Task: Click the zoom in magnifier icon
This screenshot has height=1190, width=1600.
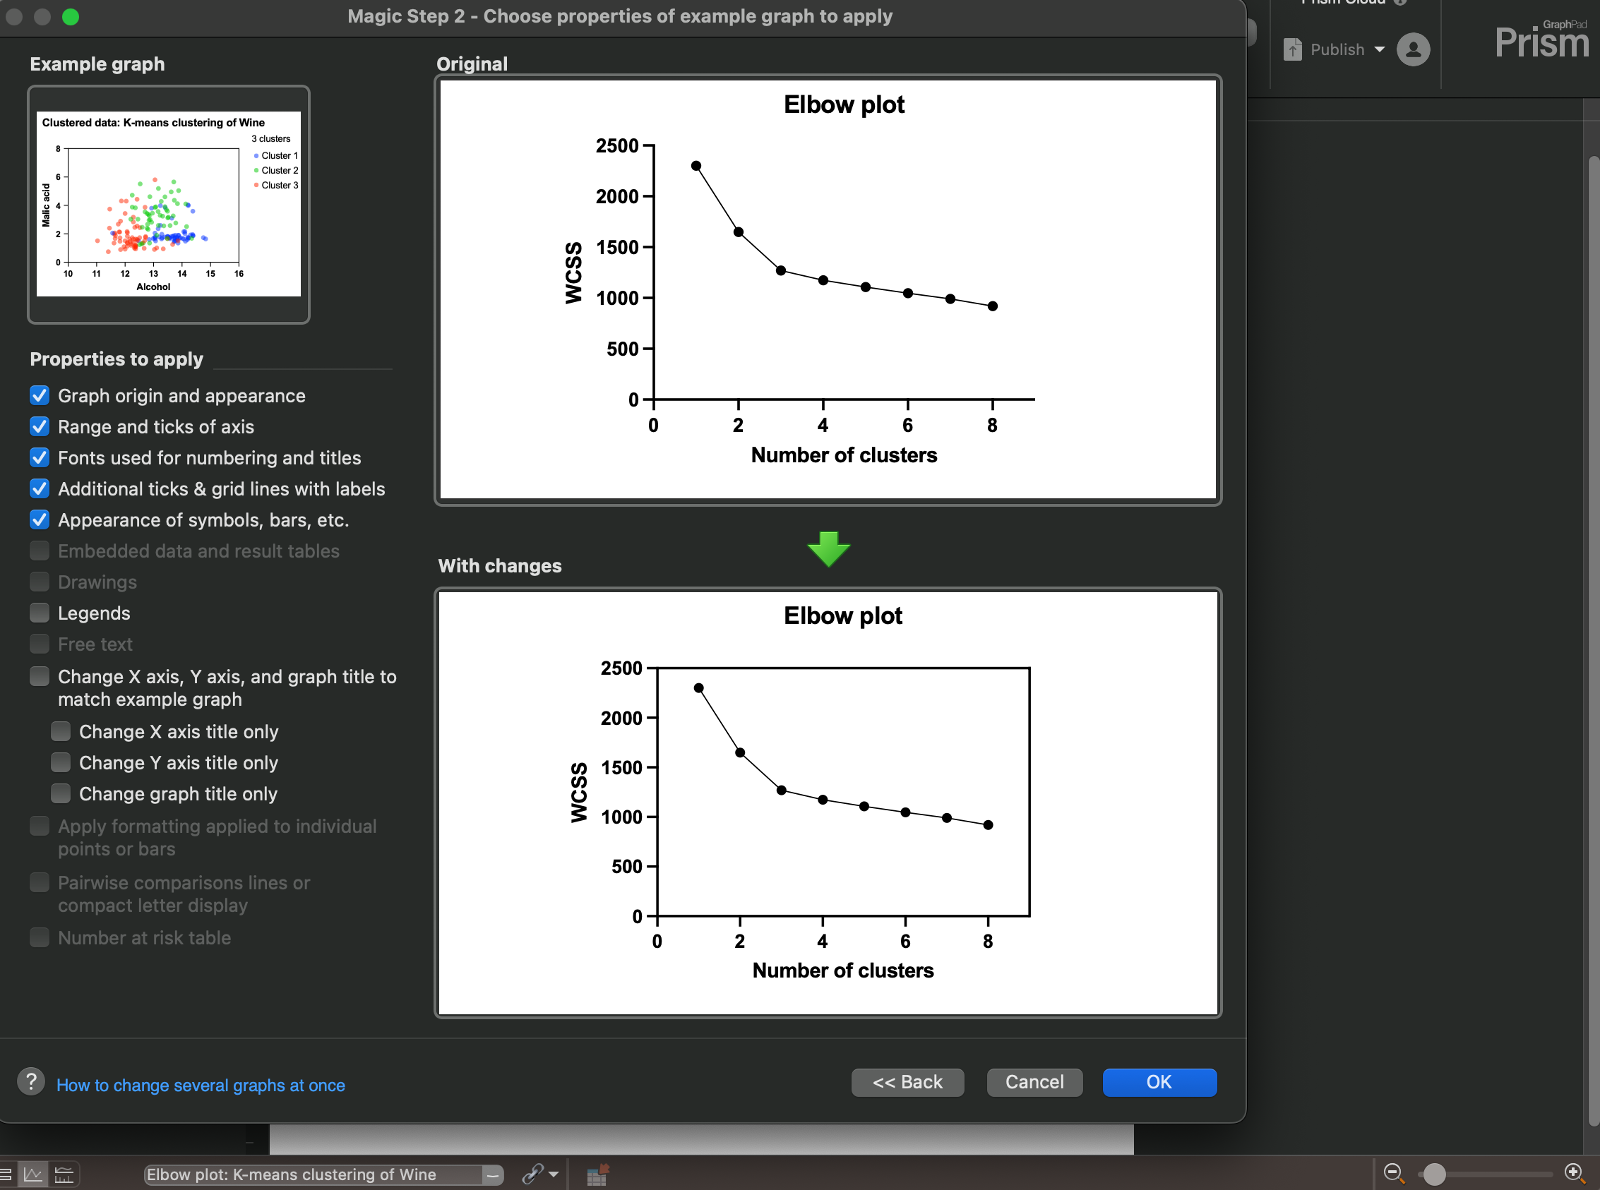Action: pyautogui.click(x=1574, y=1173)
